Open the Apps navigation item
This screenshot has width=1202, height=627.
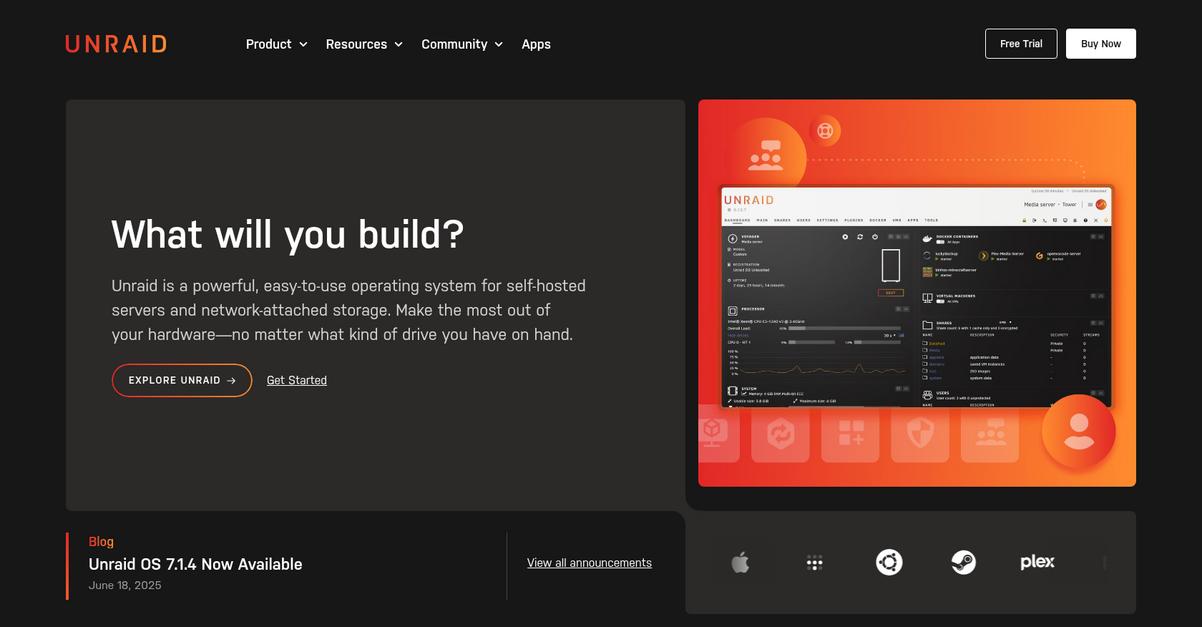point(536,44)
